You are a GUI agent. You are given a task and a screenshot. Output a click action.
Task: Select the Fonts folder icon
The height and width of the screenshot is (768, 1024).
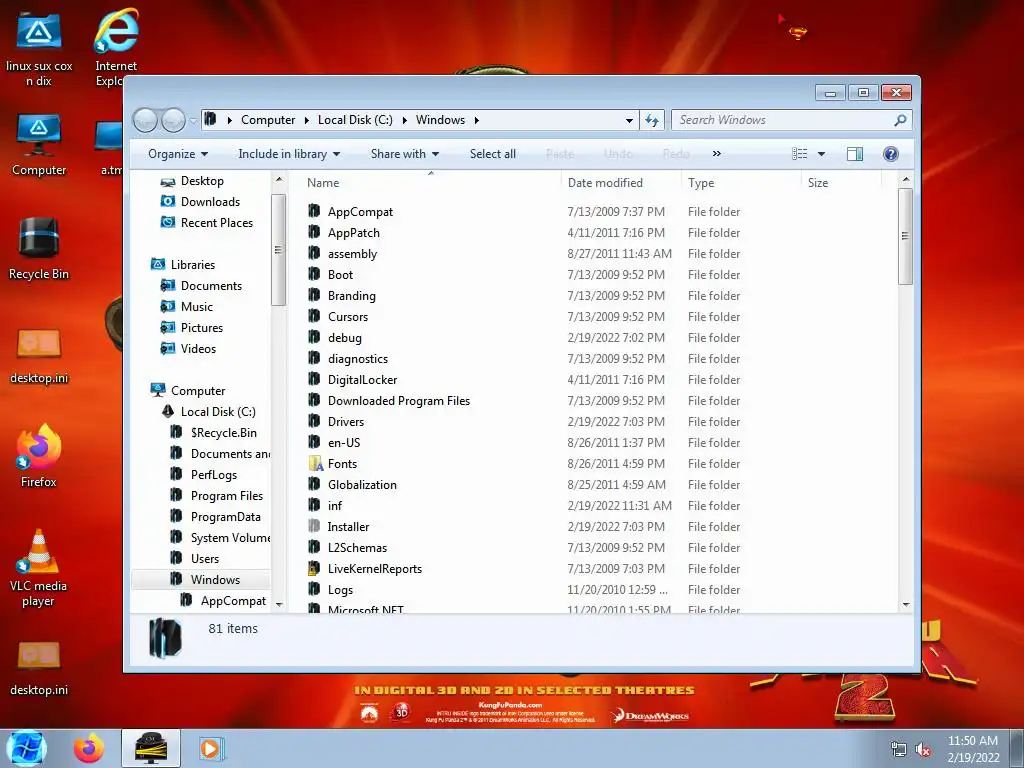(x=315, y=464)
